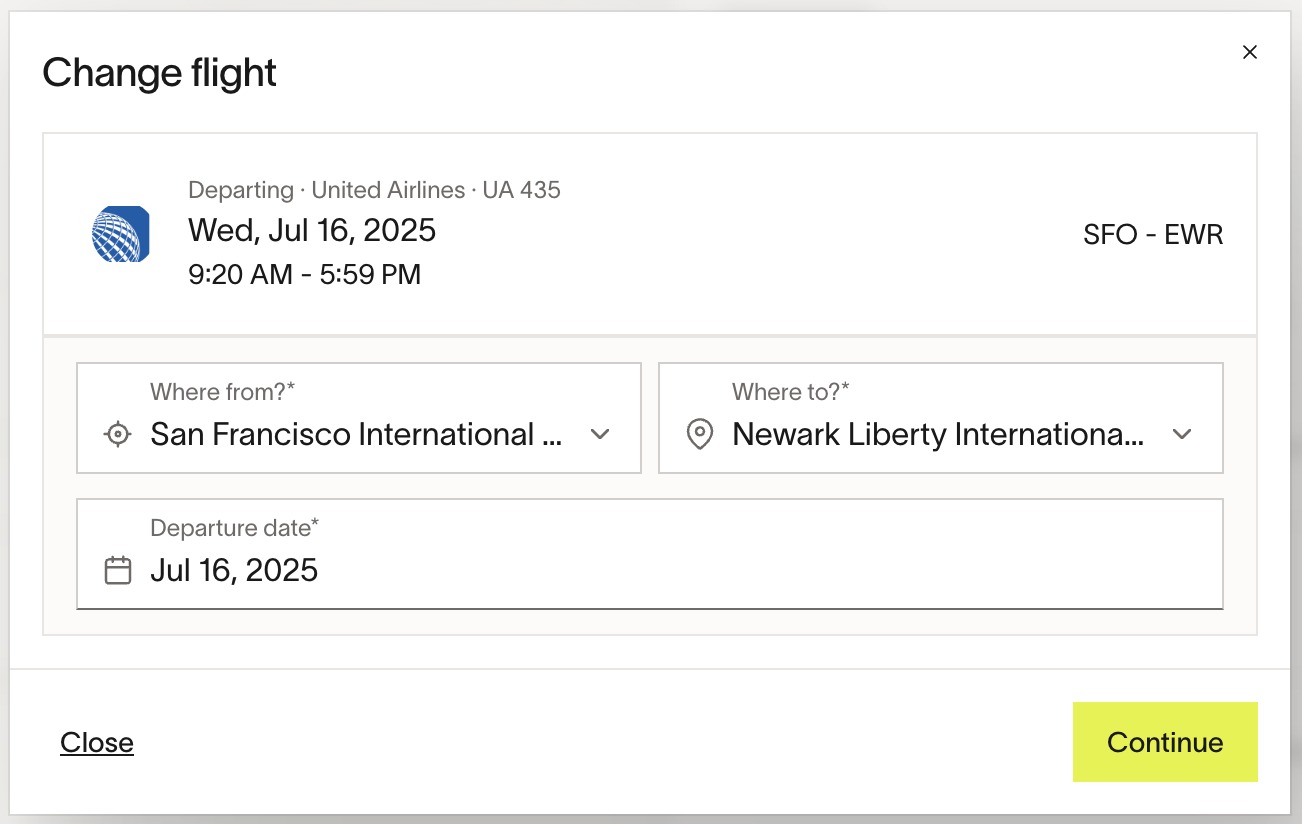The image size is (1302, 824).
Task: Click the Departing United Airlines UA 435 text
Action: (374, 190)
